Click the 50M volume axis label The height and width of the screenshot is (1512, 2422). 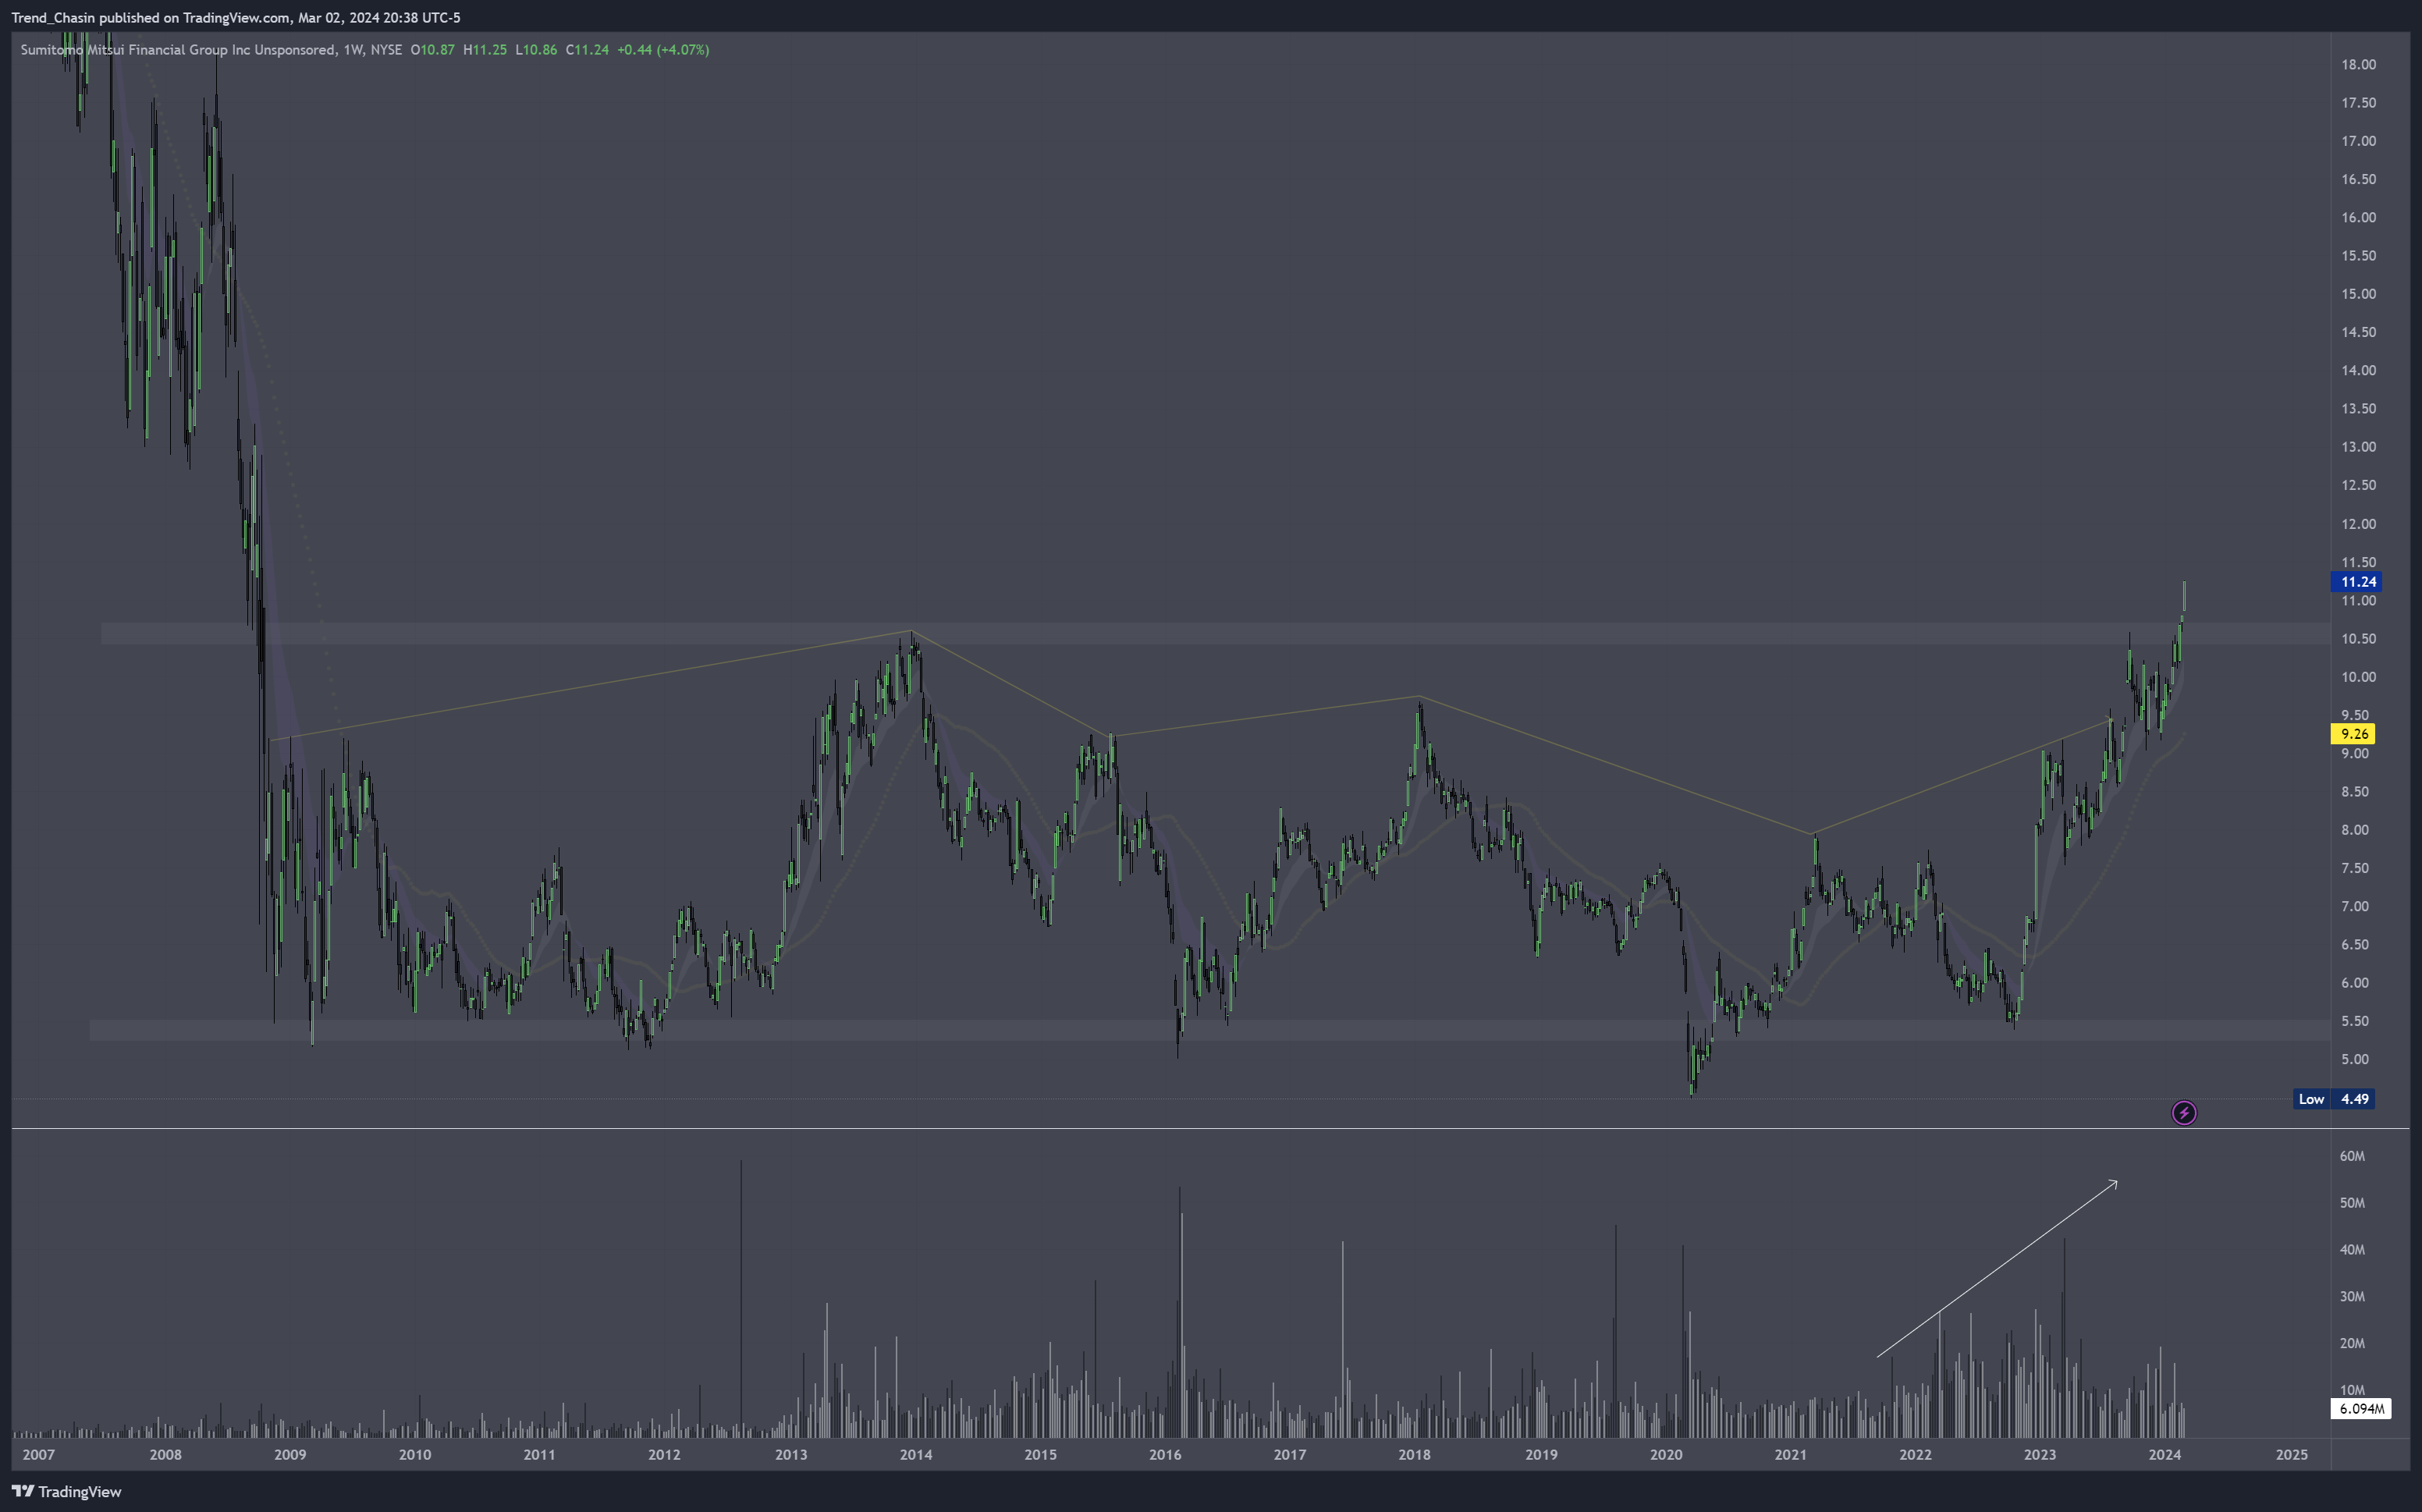click(x=2352, y=1203)
